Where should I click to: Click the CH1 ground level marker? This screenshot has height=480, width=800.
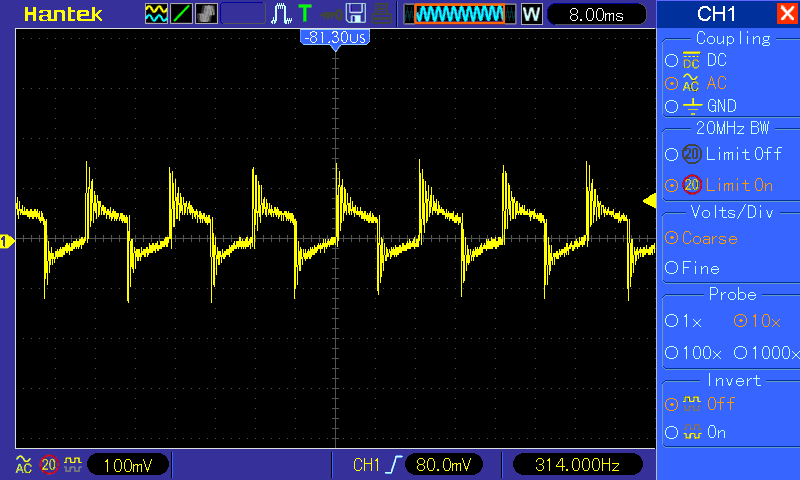7,241
